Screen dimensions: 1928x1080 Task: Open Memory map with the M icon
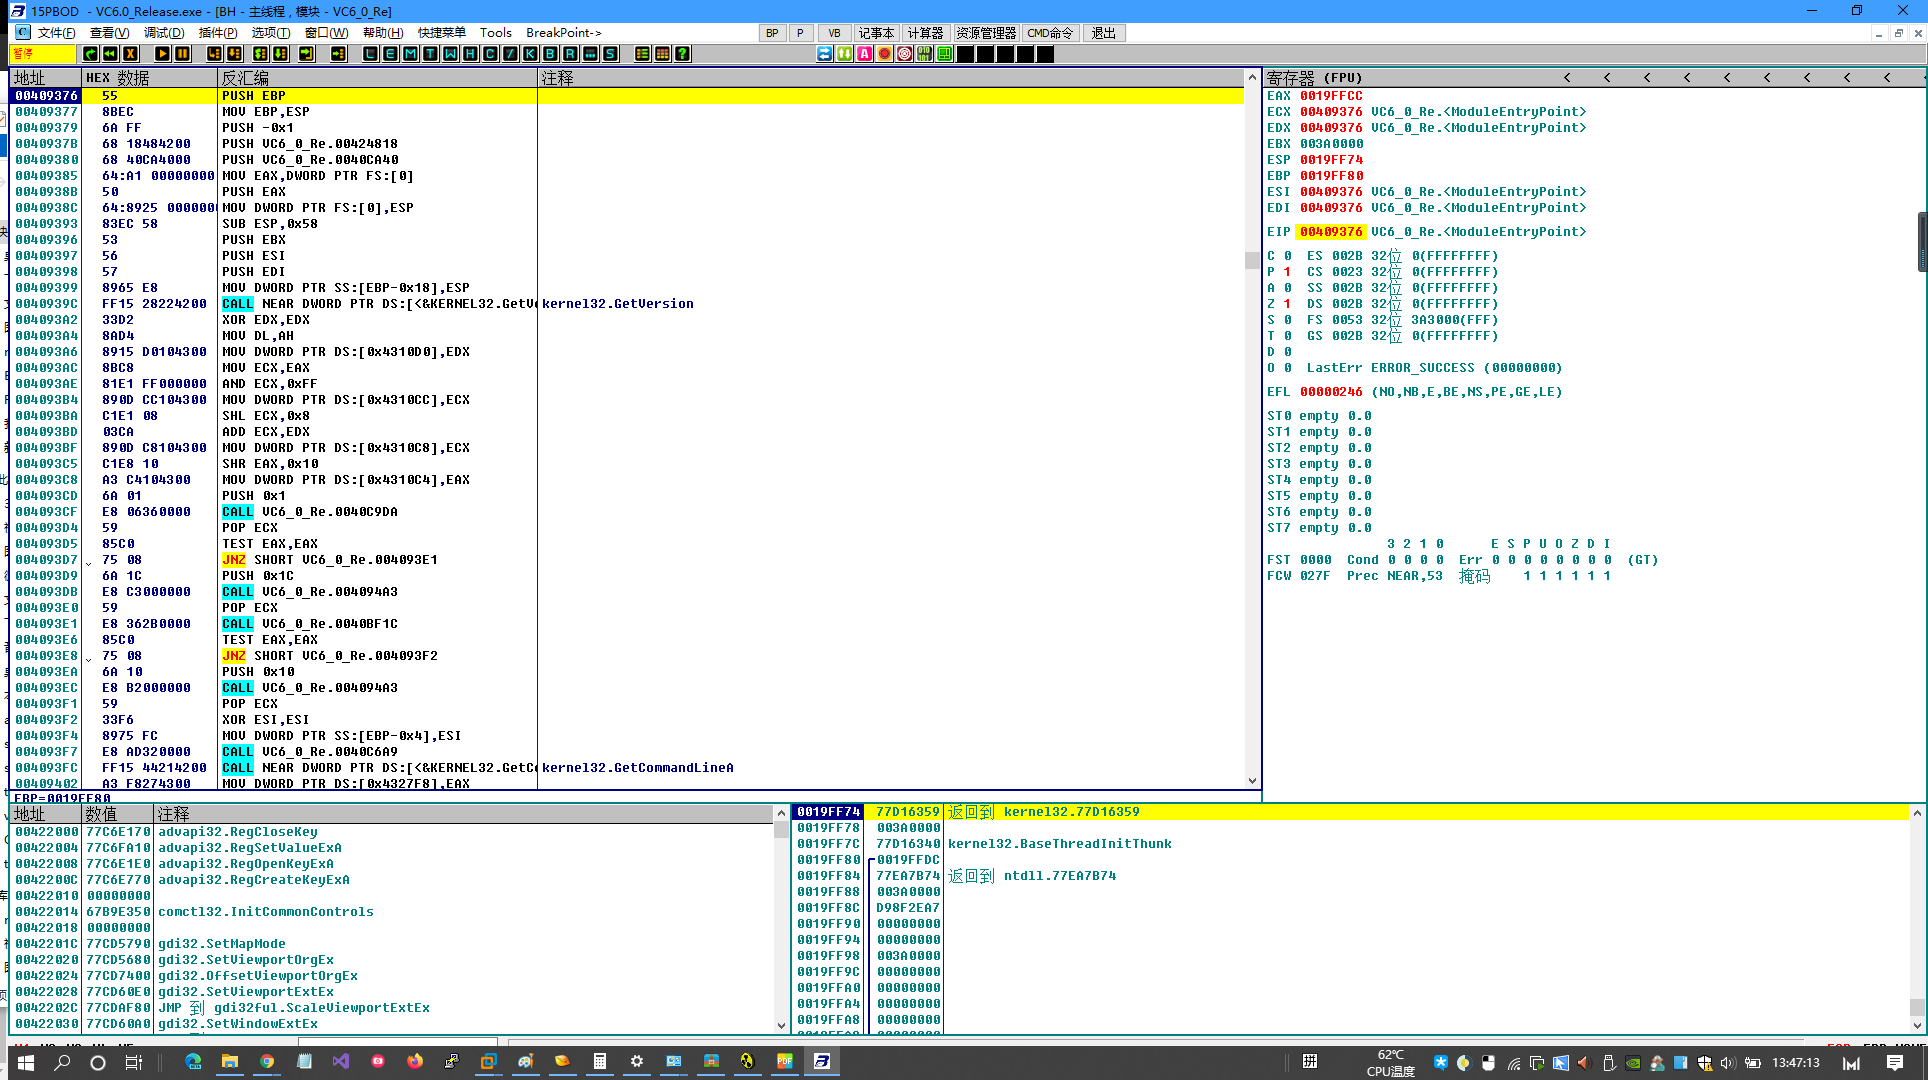410,54
